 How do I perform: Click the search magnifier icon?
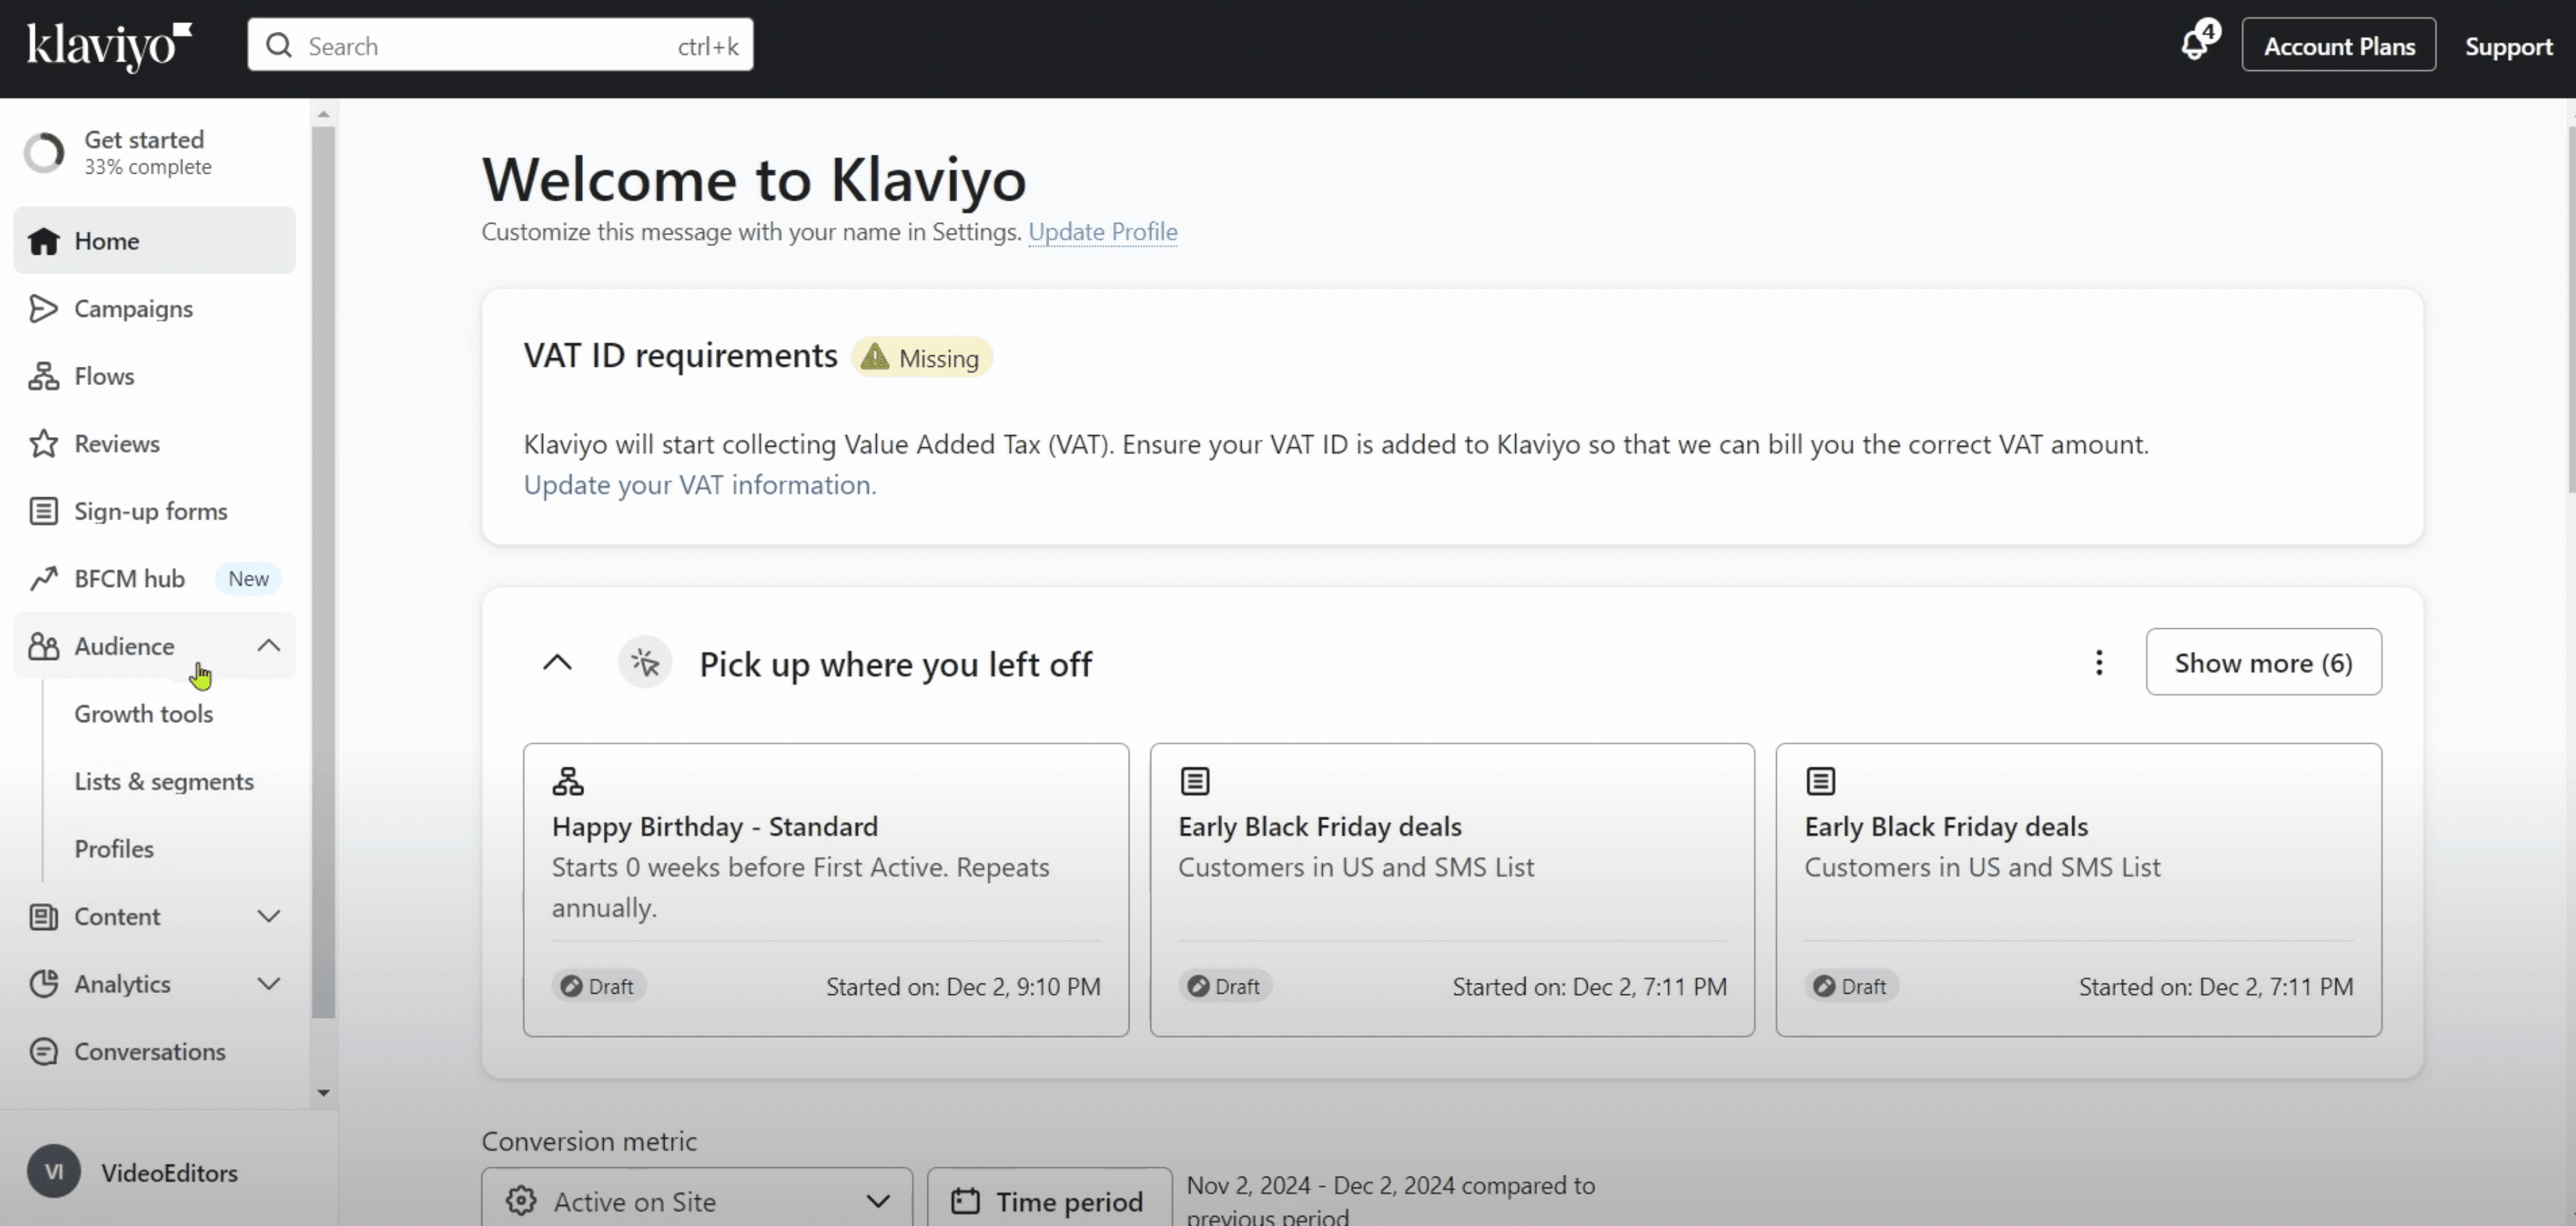279,45
